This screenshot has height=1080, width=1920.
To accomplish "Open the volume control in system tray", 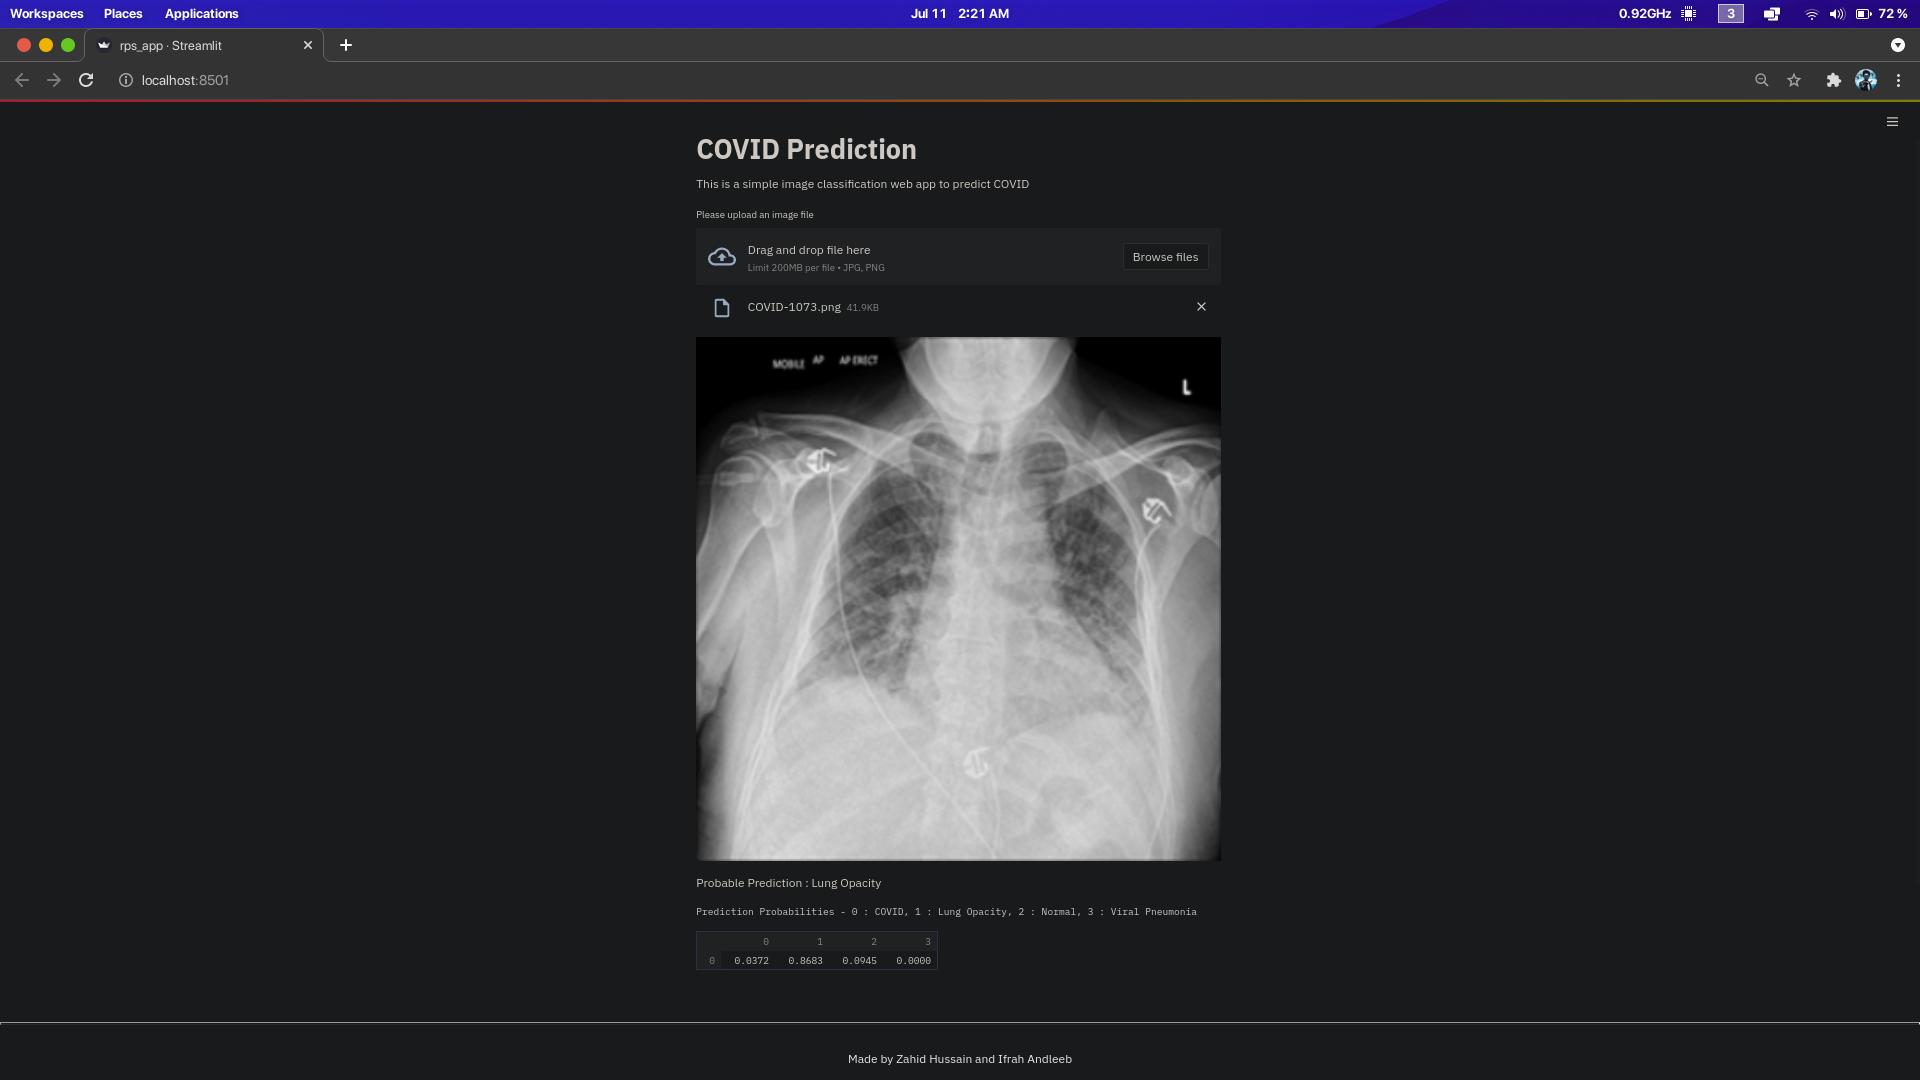I will [1837, 14].
